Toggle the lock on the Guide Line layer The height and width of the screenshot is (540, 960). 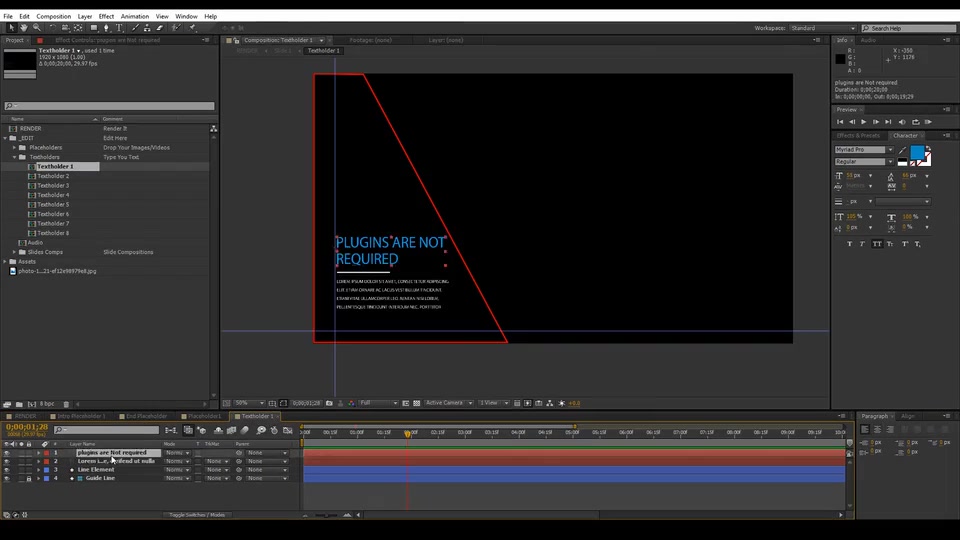[29, 478]
